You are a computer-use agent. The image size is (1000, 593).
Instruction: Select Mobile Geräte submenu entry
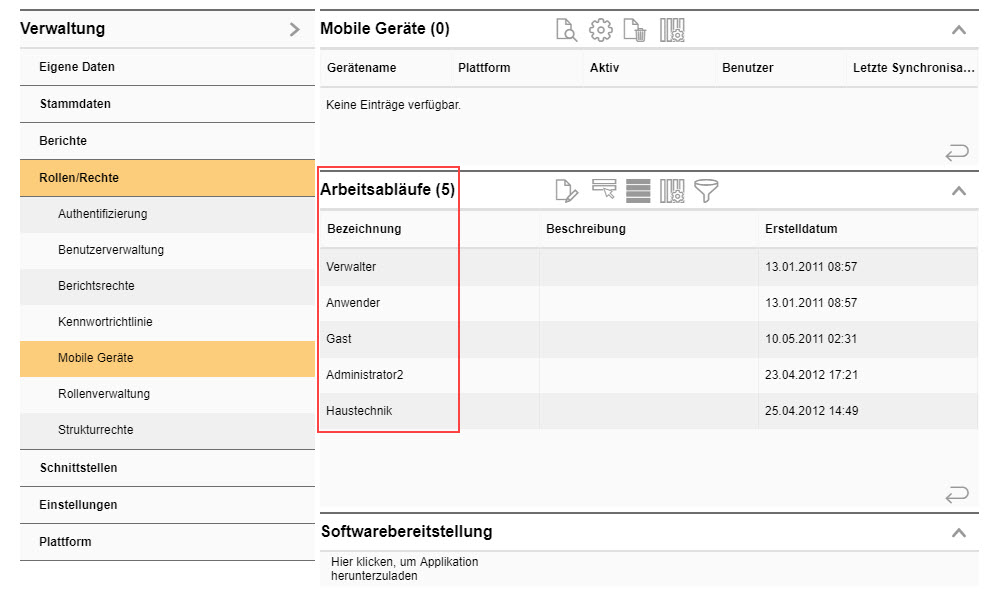click(x=167, y=358)
